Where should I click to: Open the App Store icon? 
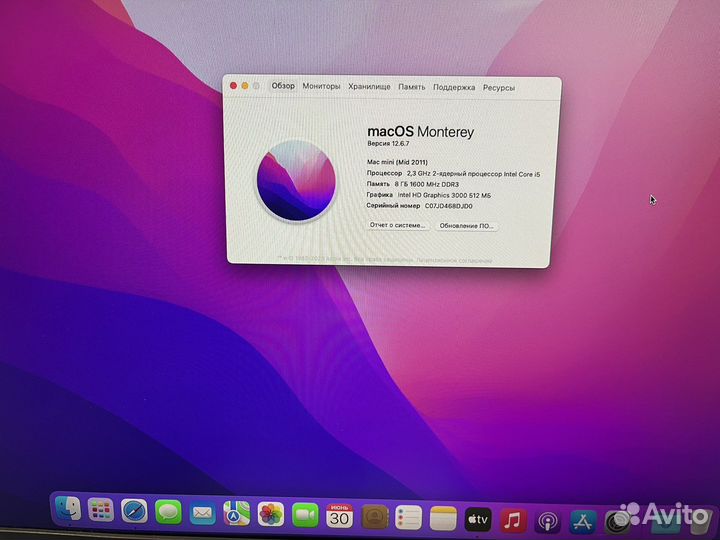coord(582,522)
